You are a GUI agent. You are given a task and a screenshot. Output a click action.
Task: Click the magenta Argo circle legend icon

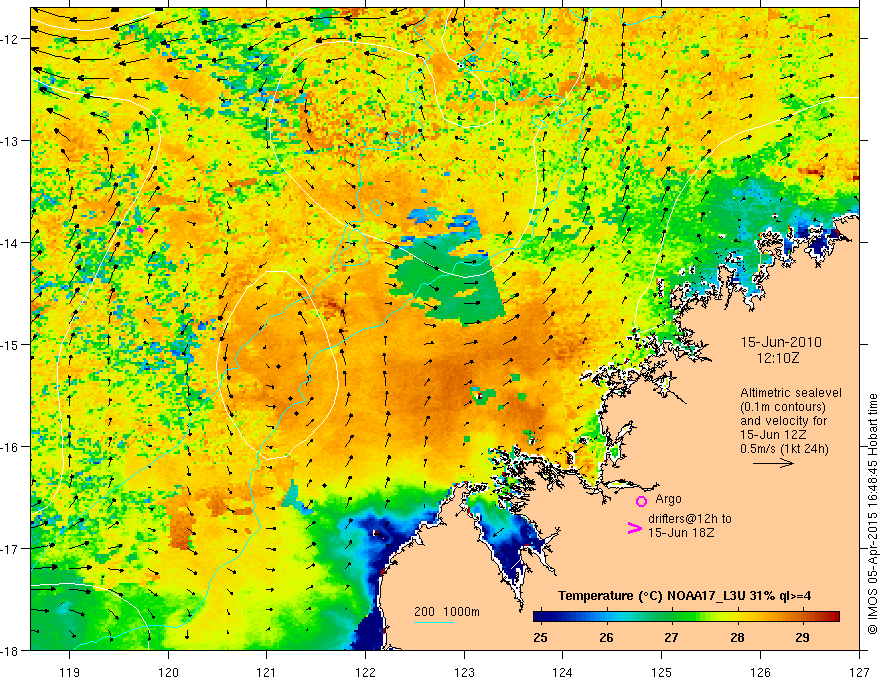641,501
